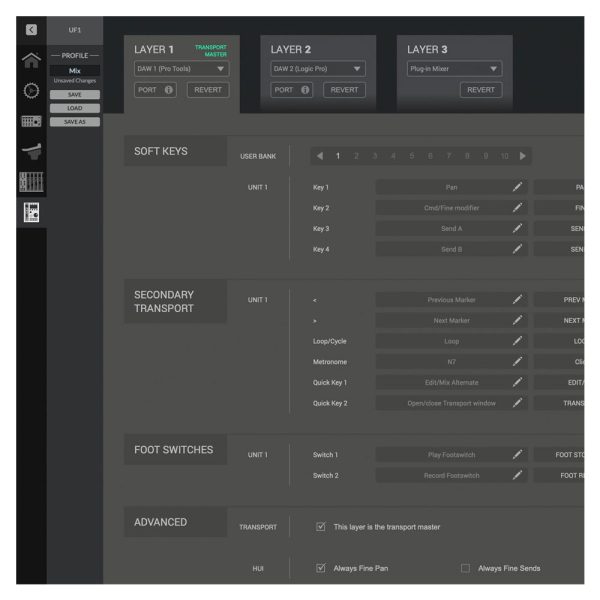Open the Home page from sidebar

pyautogui.click(x=31, y=60)
